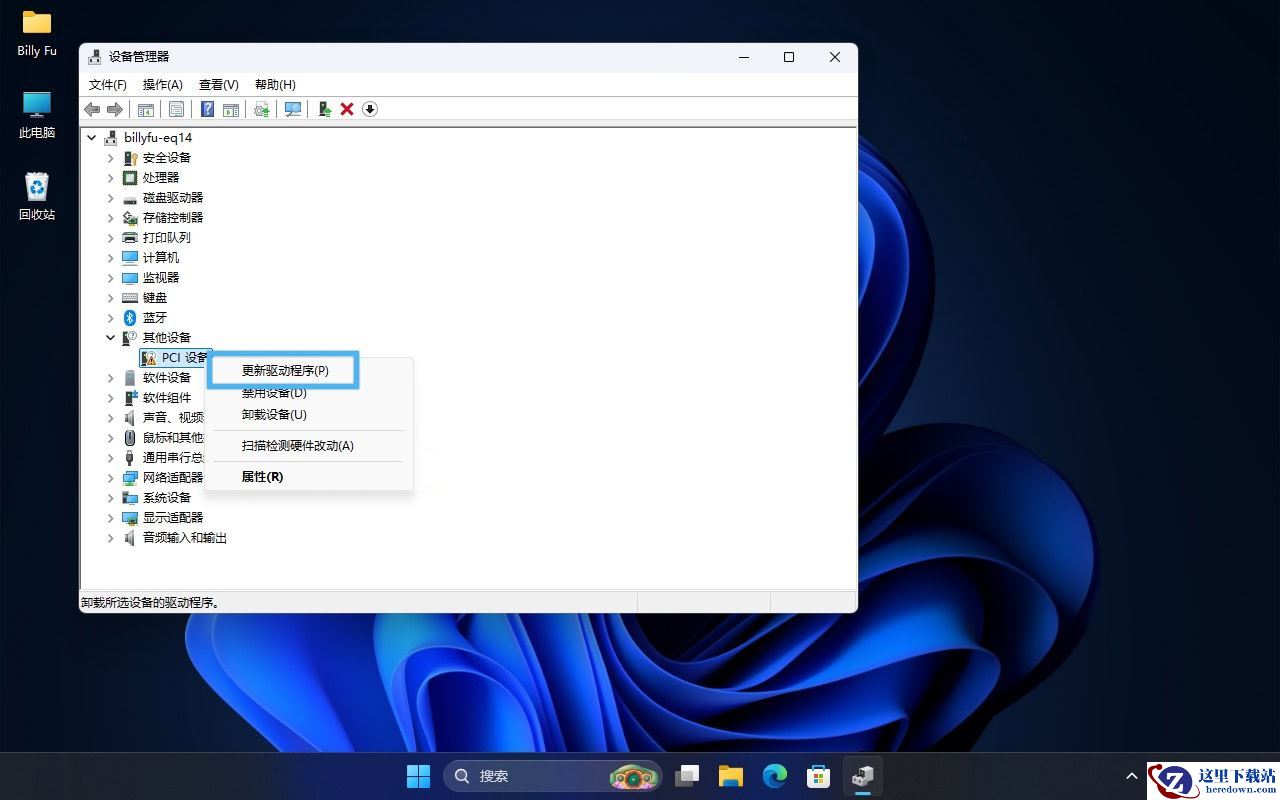Click the red X uninstall device icon
1280x800 pixels.
point(347,109)
